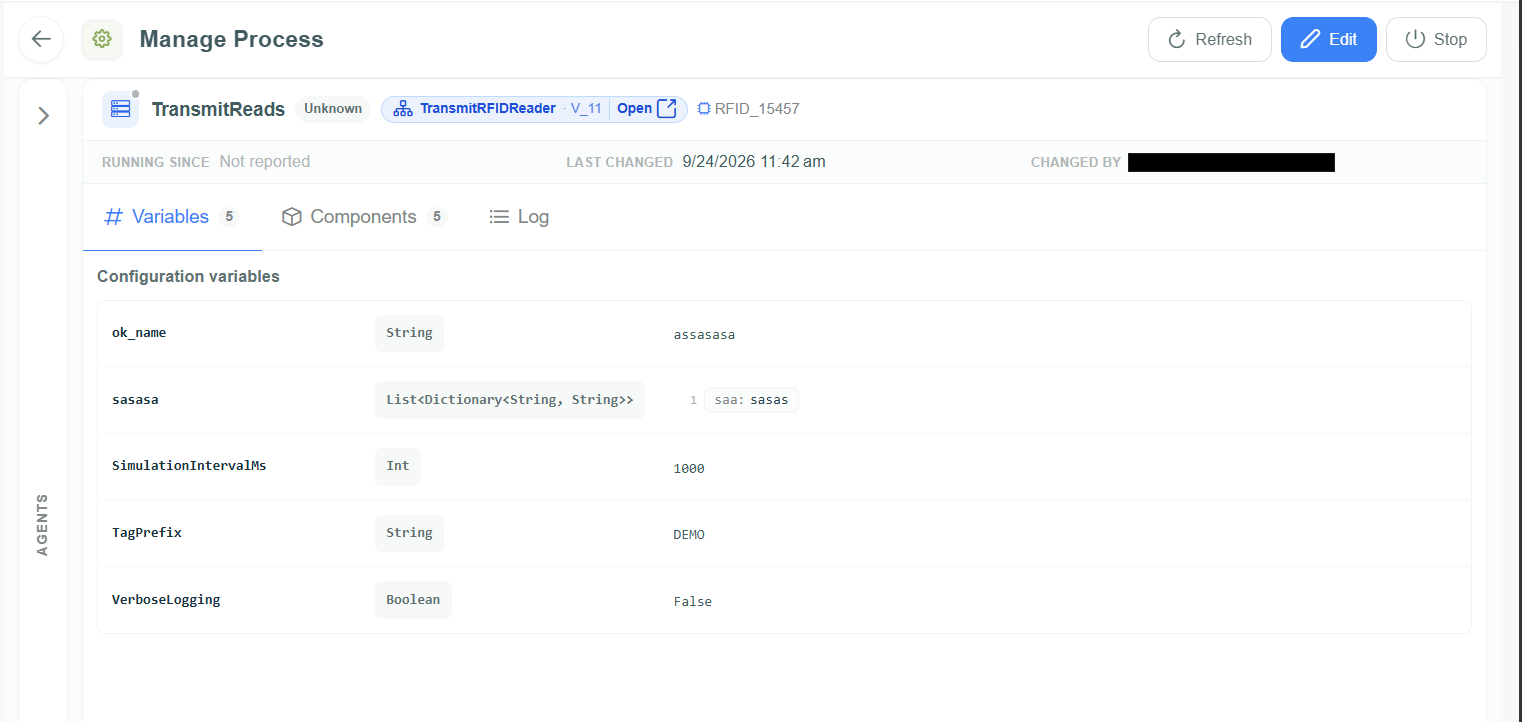This screenshot has height=722, width=1522.
Task: Click the SimulationIntervalMs variable name
Action: pyautogui.click(x=189, y=466)
